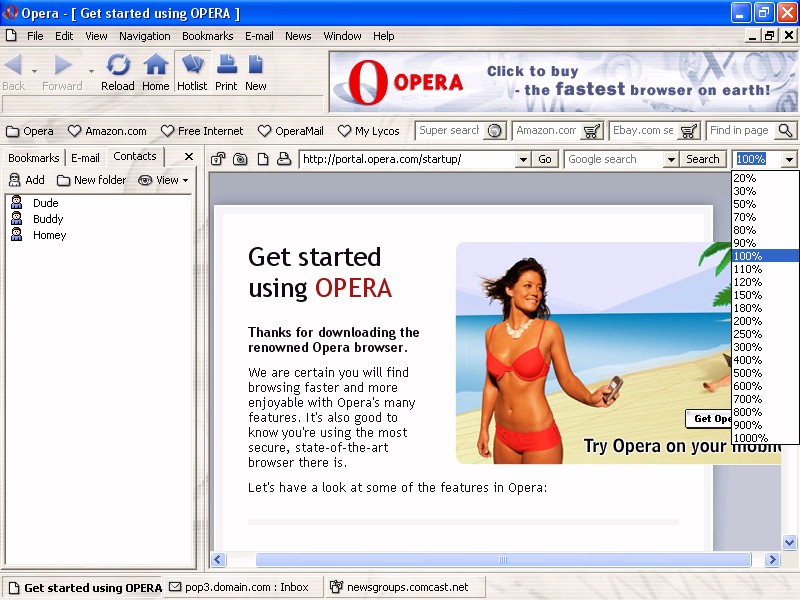Add a new contact

(x=27, y=180)
